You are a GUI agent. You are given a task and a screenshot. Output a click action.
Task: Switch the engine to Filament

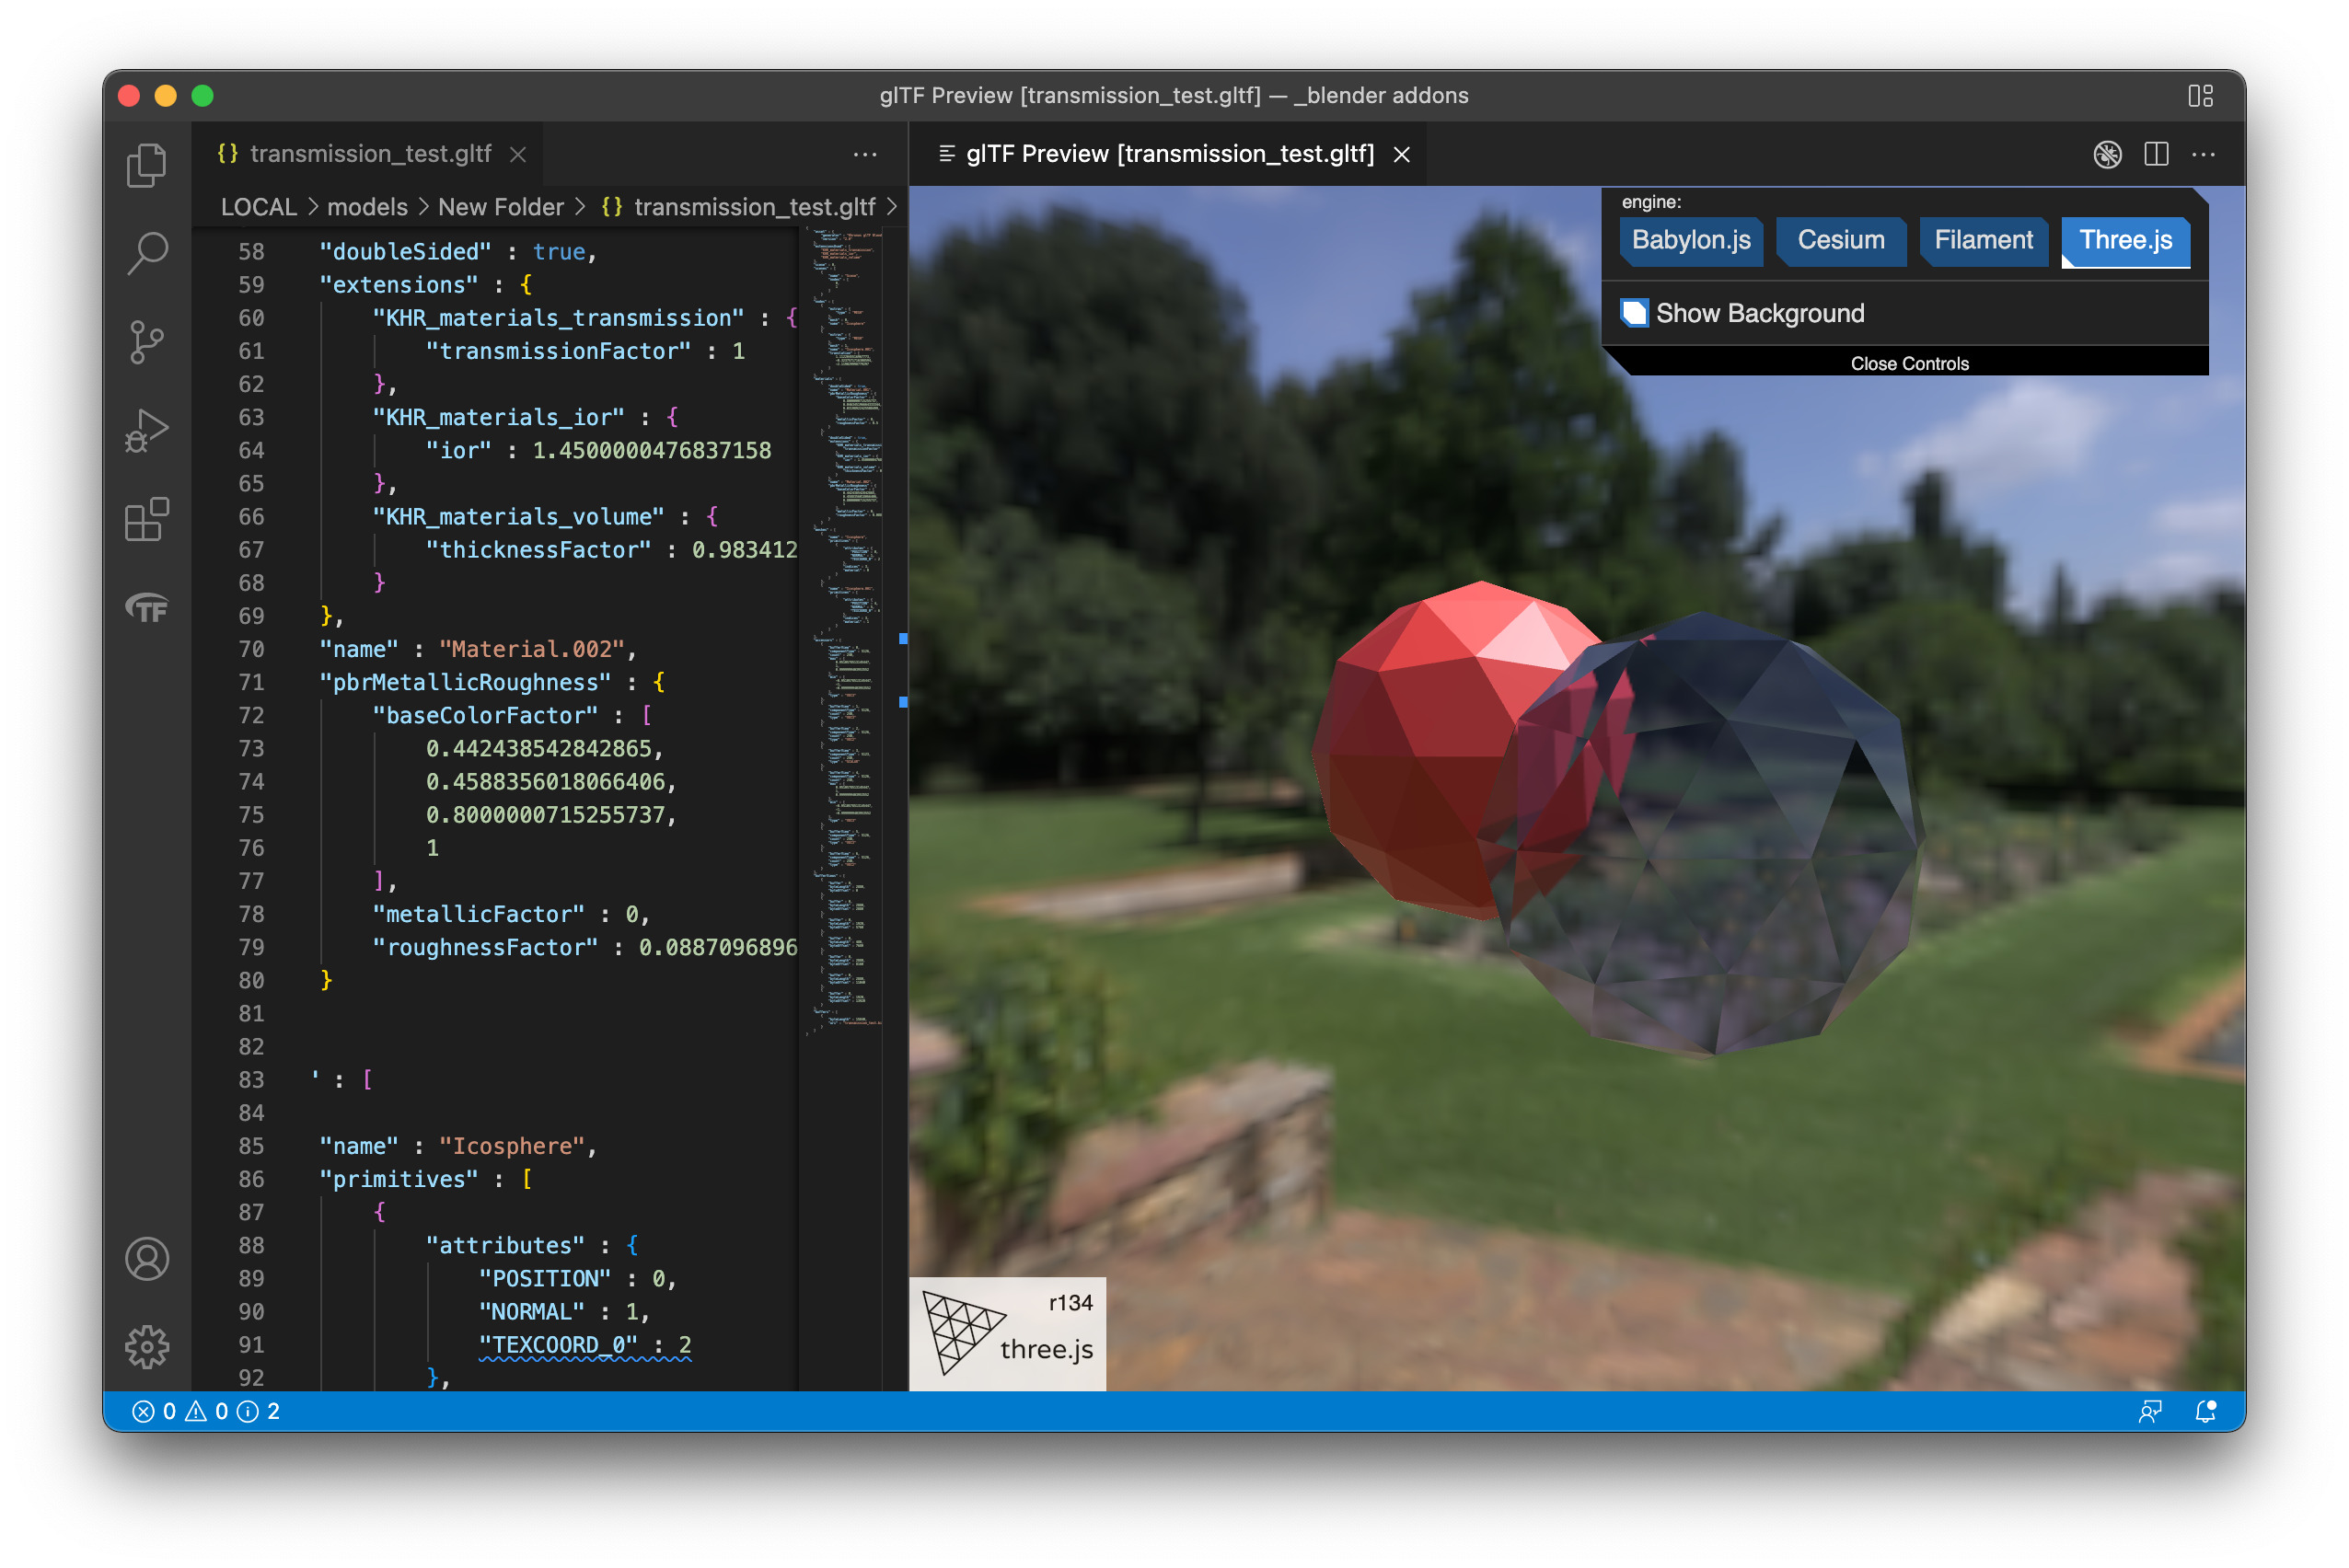pyautogui.click(x=1983, y=240)
